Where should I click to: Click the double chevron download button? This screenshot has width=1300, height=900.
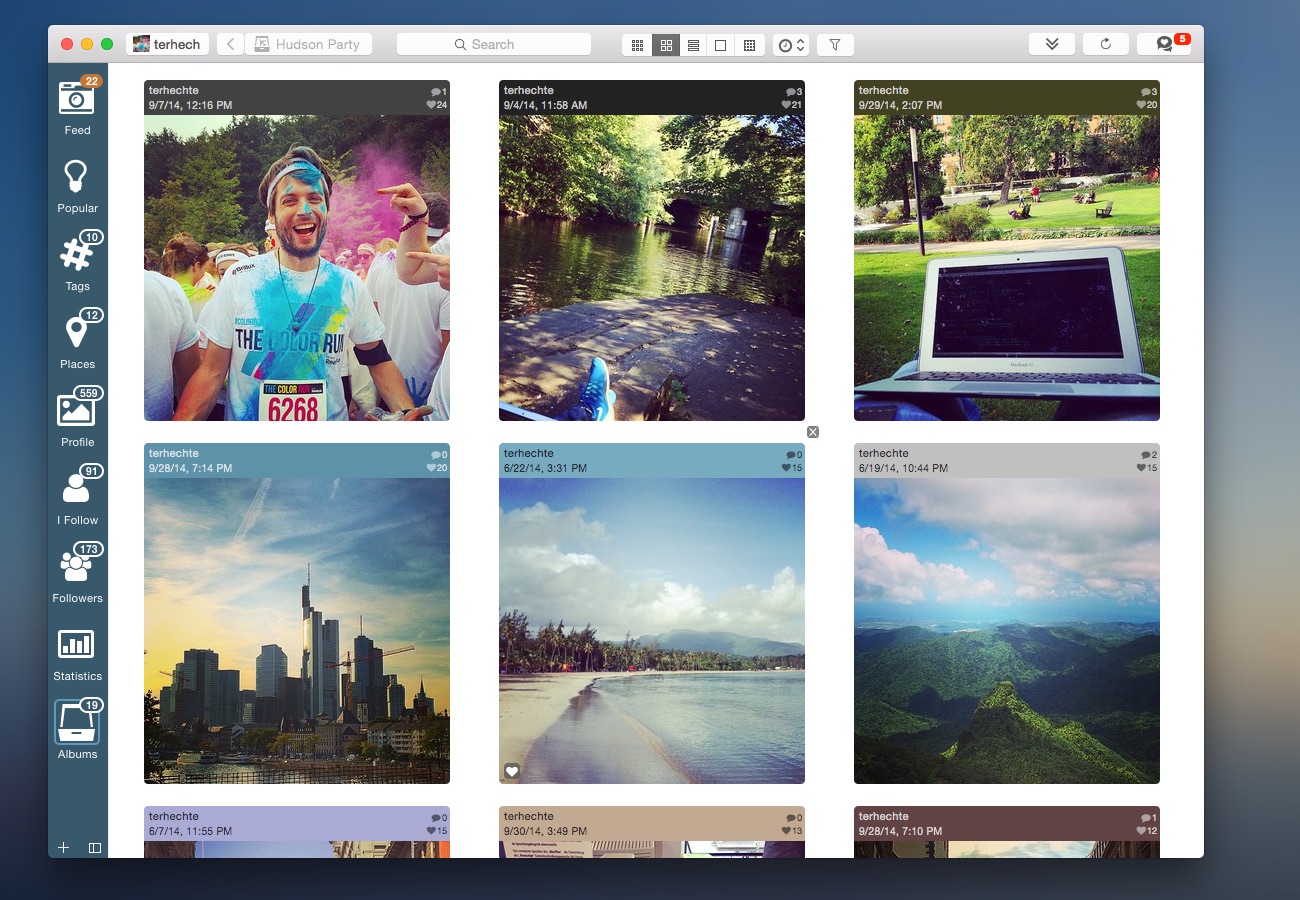[1052, 44]
